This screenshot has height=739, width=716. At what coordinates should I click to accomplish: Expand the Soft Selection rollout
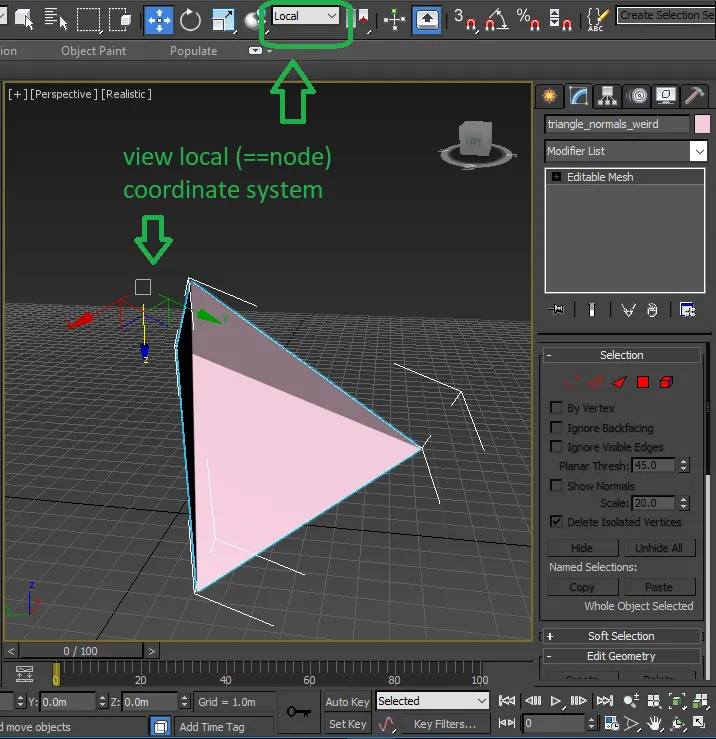click(x=621, y=636)
